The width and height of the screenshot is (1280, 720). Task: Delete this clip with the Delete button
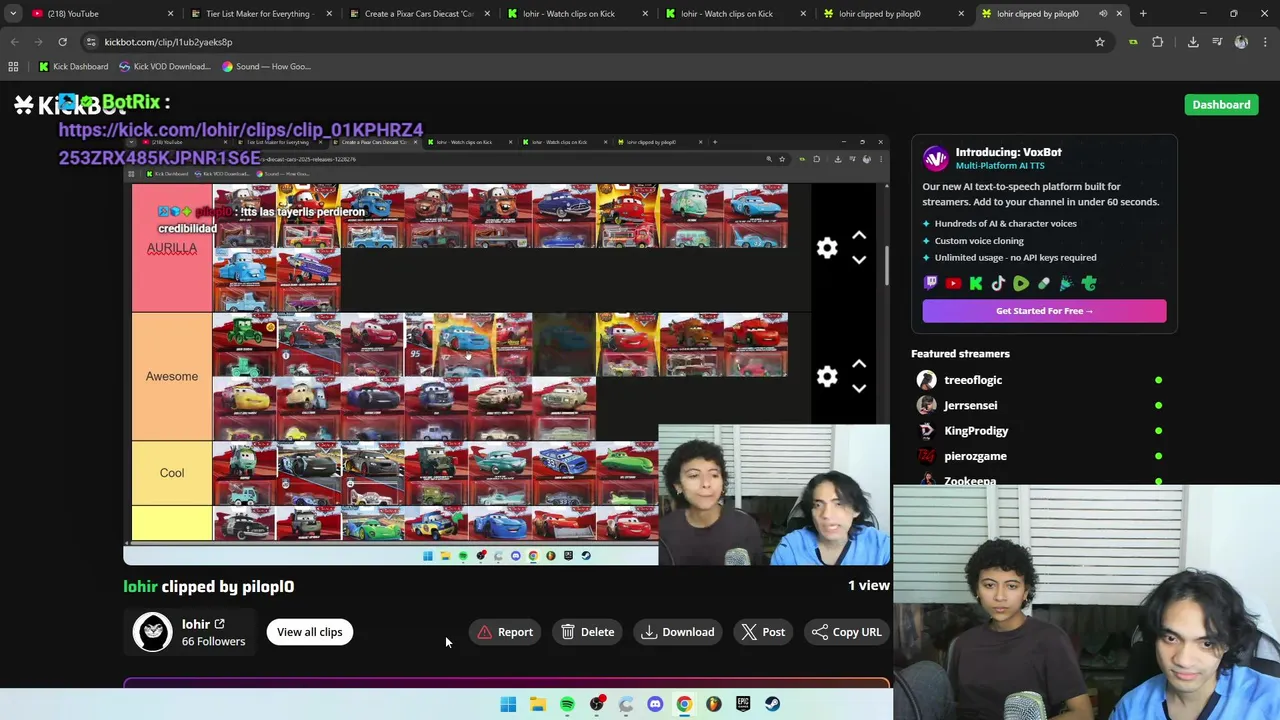click(587, 632)
